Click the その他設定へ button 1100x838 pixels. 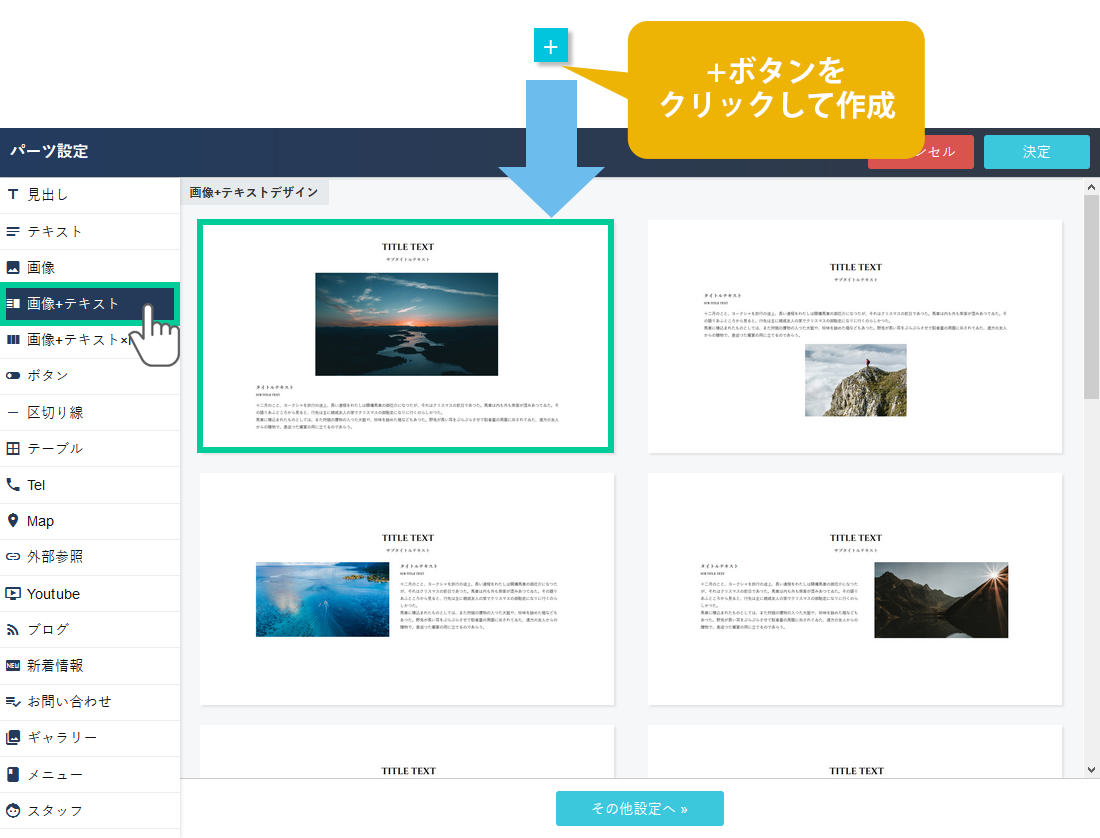pos(639,809)
